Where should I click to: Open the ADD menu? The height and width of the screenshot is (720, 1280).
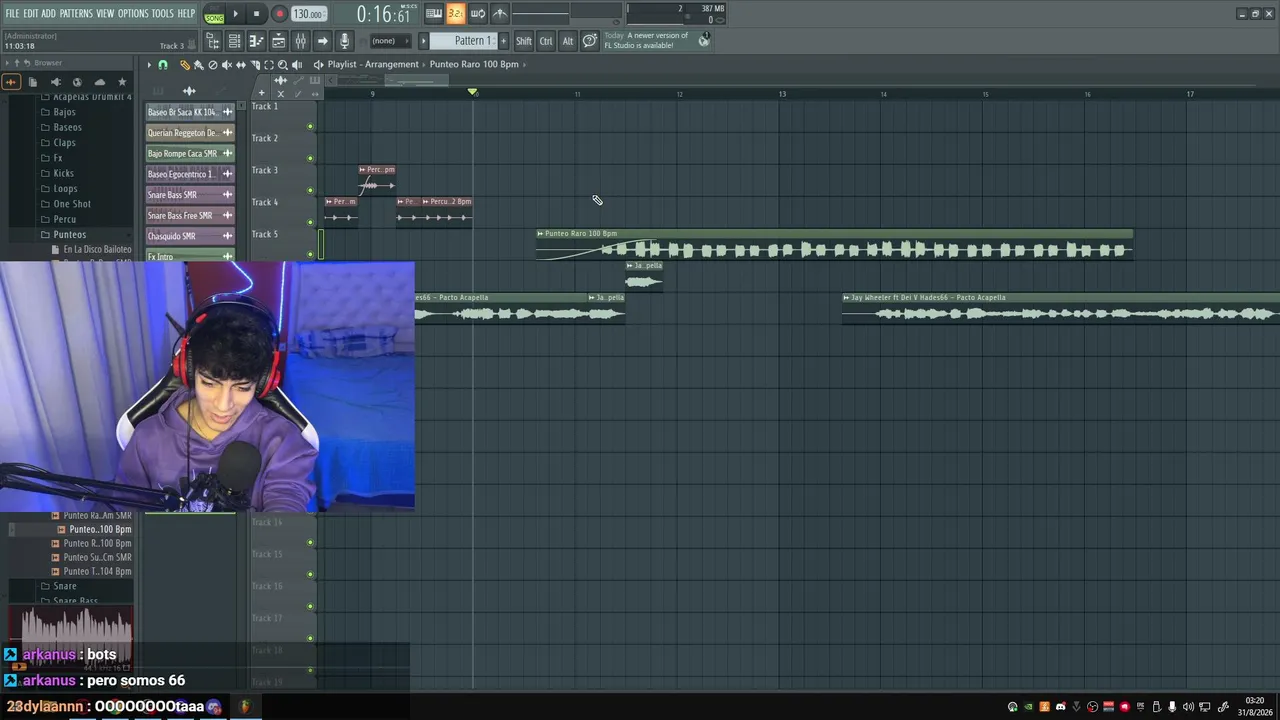click(48, 14)
